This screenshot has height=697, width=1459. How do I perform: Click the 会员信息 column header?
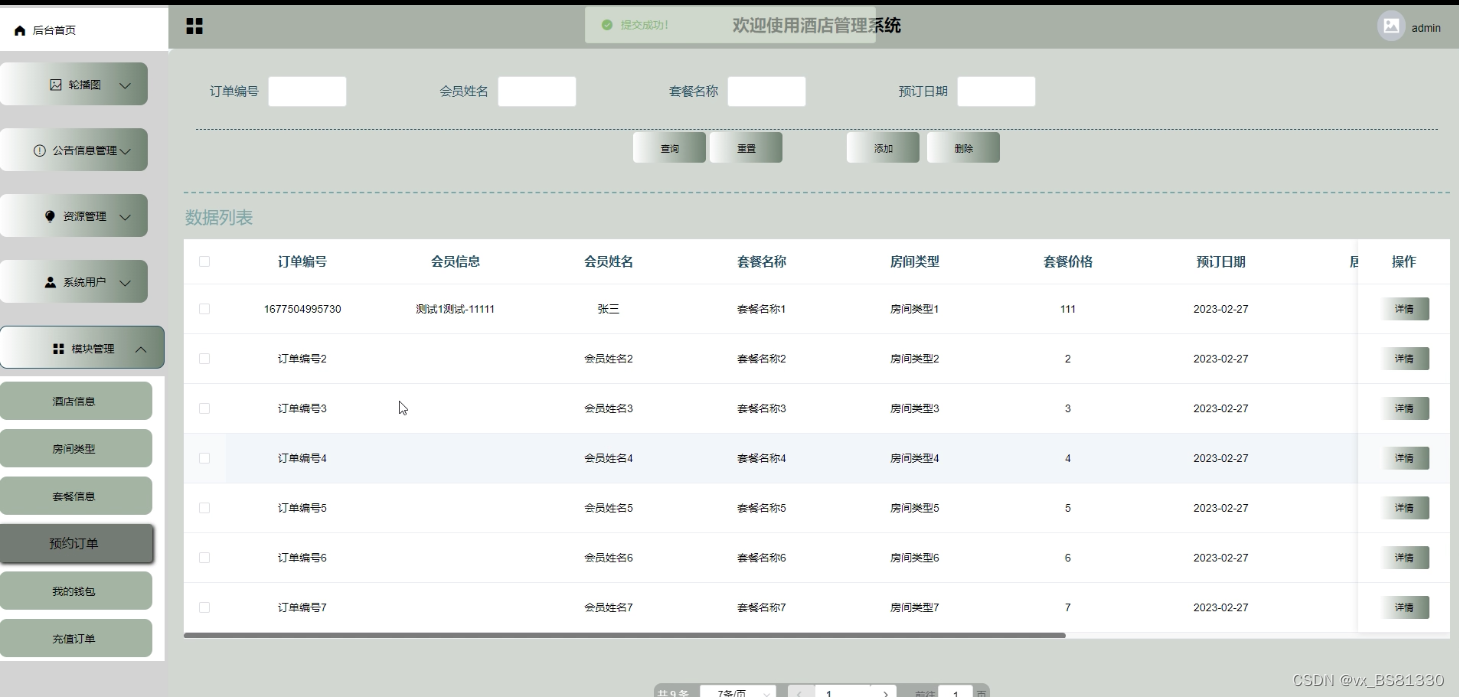click(455, 262)
